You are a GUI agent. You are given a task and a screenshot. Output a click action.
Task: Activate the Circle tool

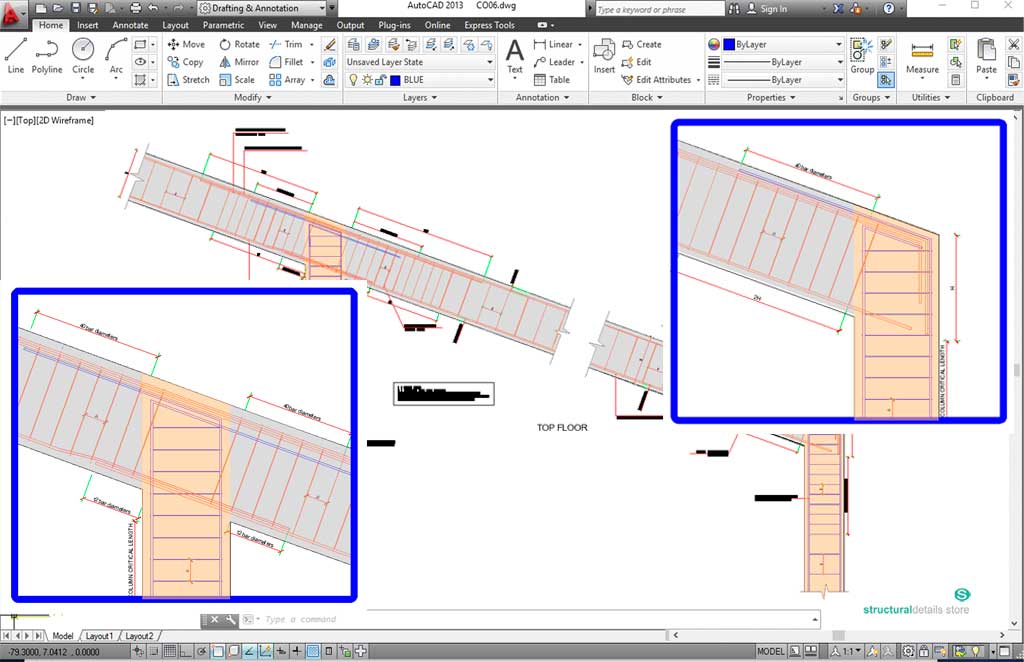pyautogui.click(x=83, y=55)
